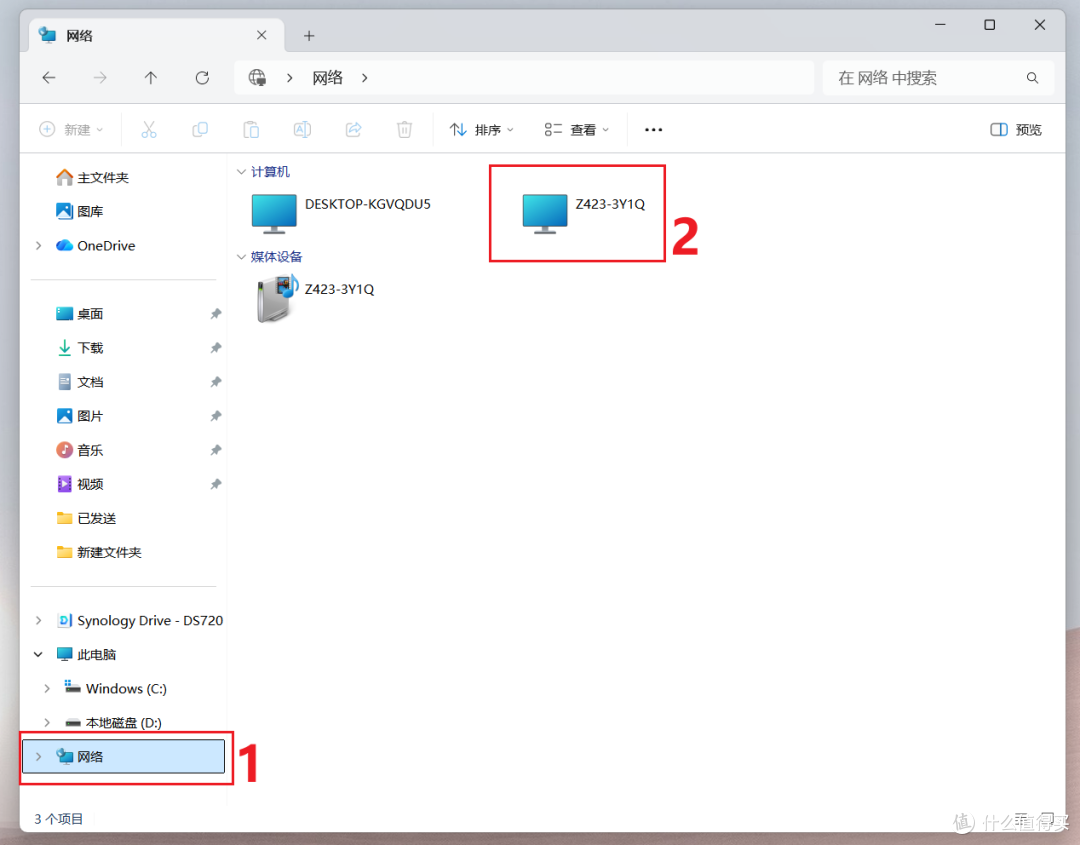Click the search magnifier icon
This screenshot has height=845, width=1080.
(1032, 78)
